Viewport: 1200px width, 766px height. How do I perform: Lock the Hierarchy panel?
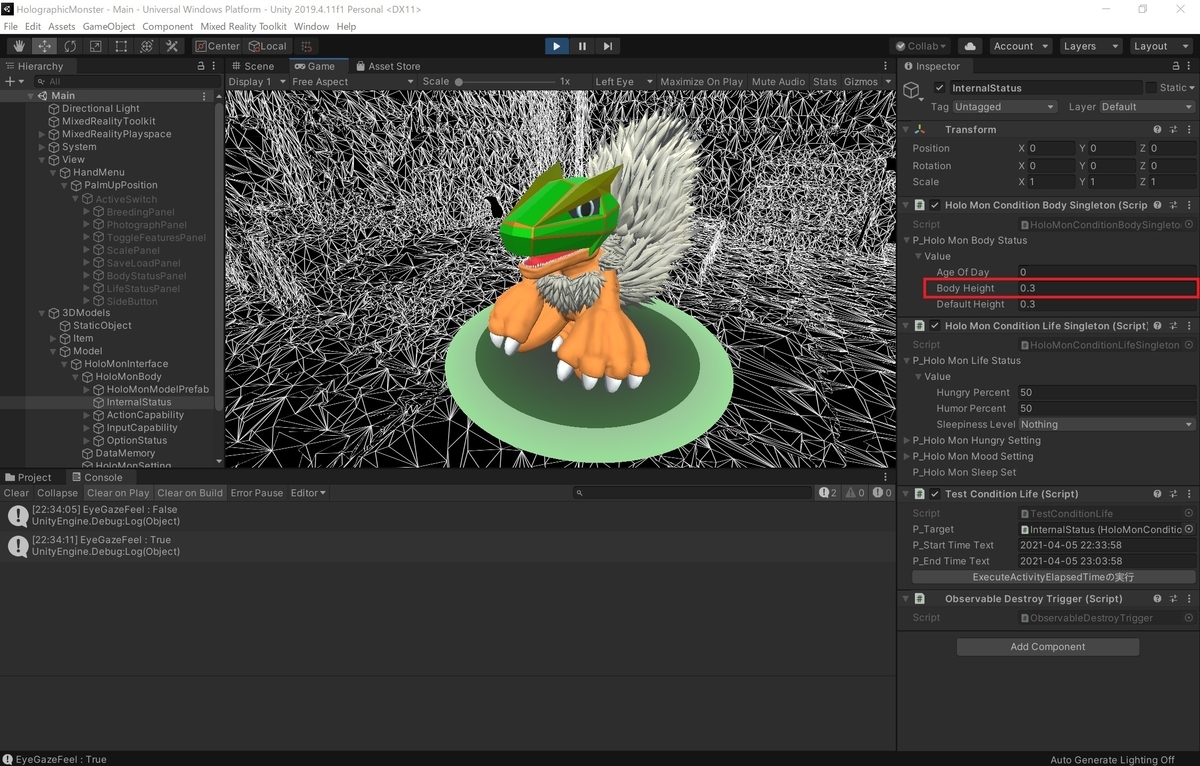[201, 66]
